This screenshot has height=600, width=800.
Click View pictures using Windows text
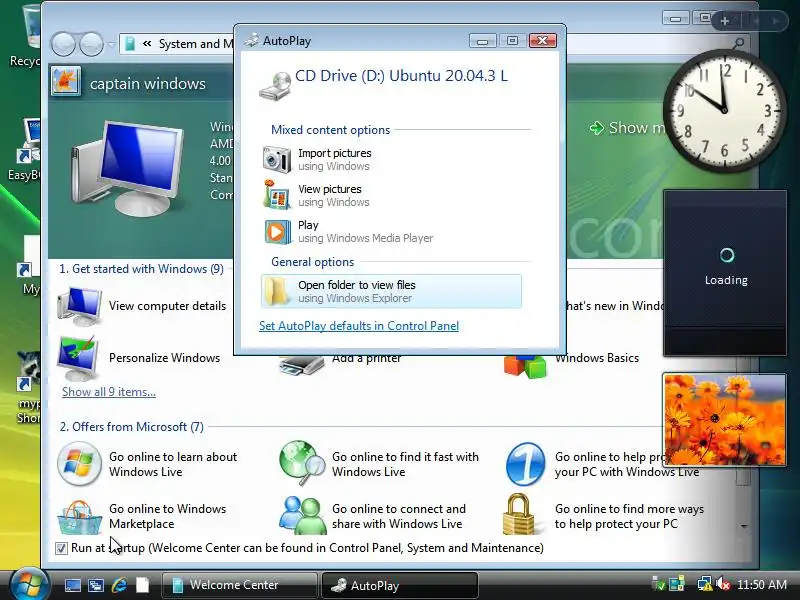point(333,195)
